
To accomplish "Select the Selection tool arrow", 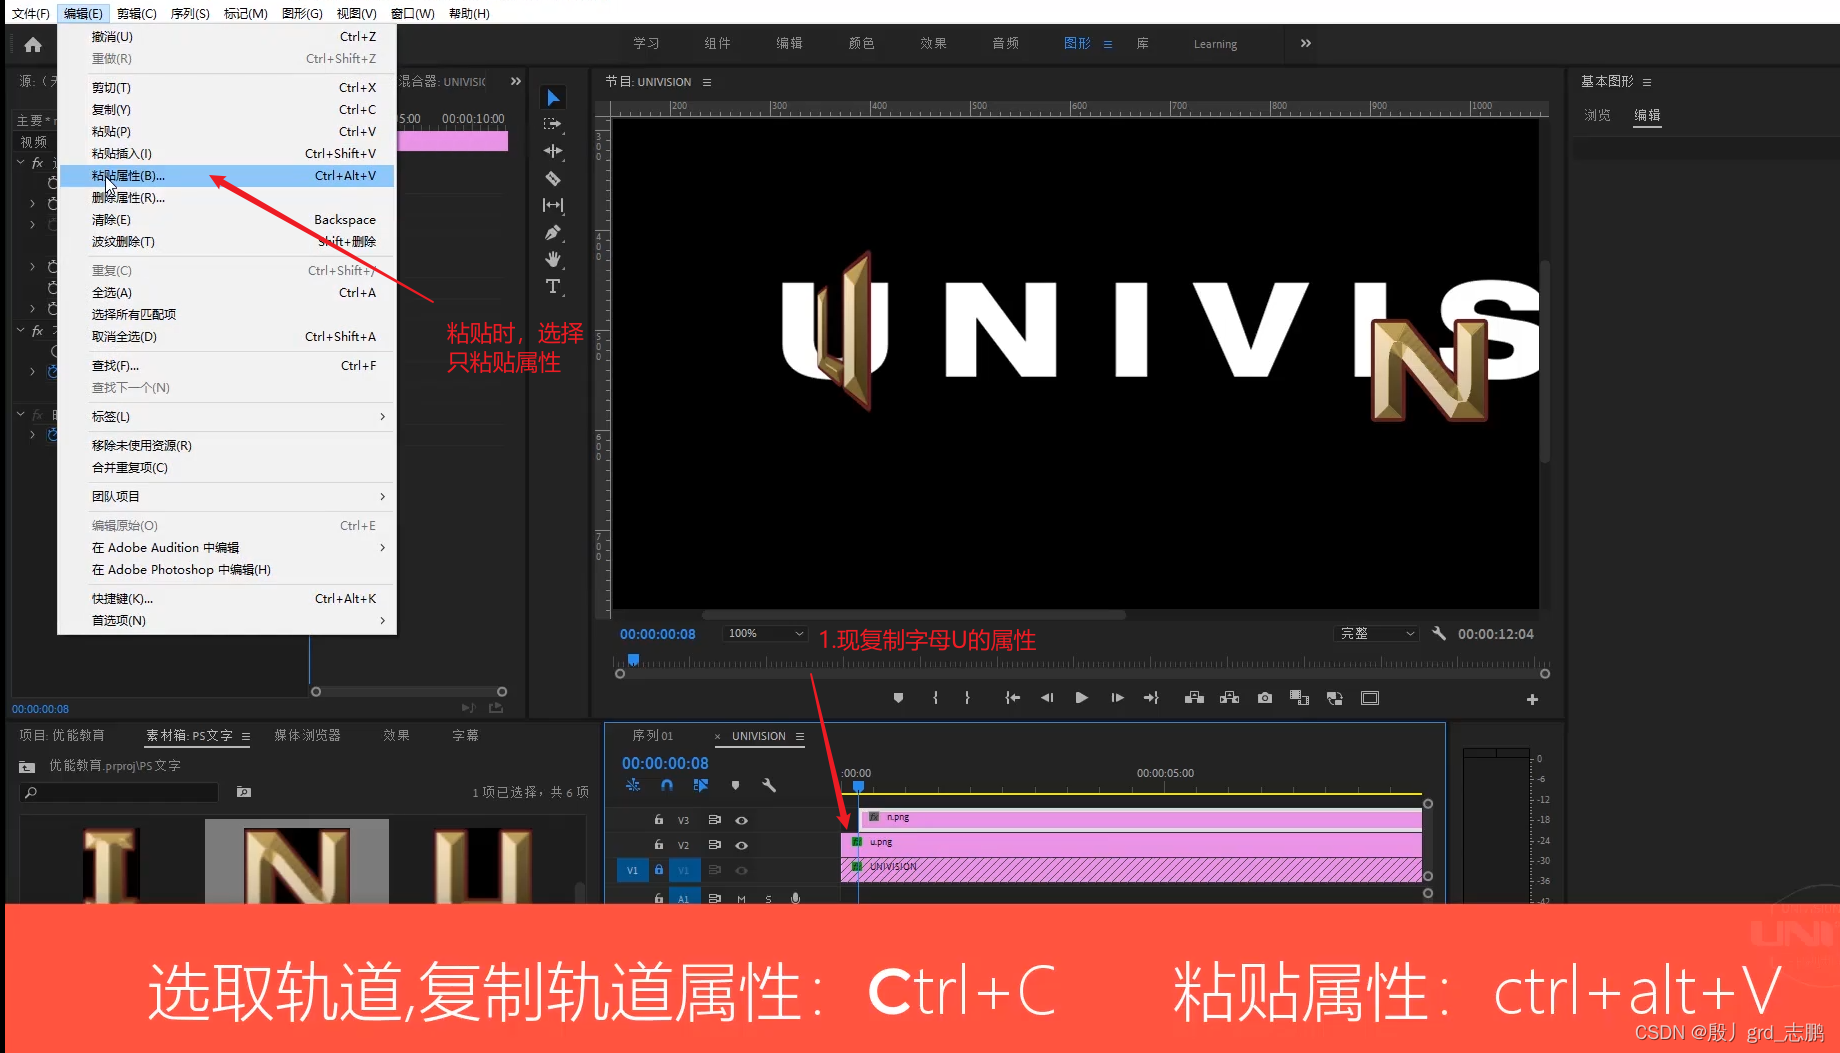I will click(x=553, y=97).
